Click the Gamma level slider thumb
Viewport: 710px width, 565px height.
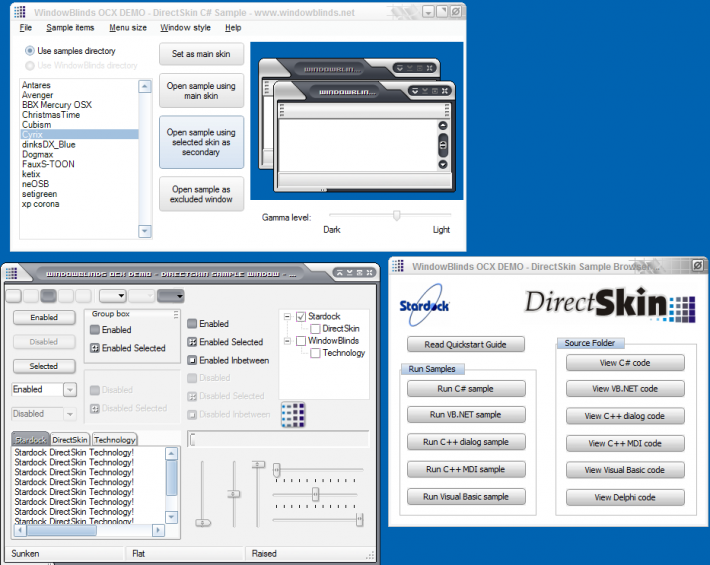(x=397, y=215)
